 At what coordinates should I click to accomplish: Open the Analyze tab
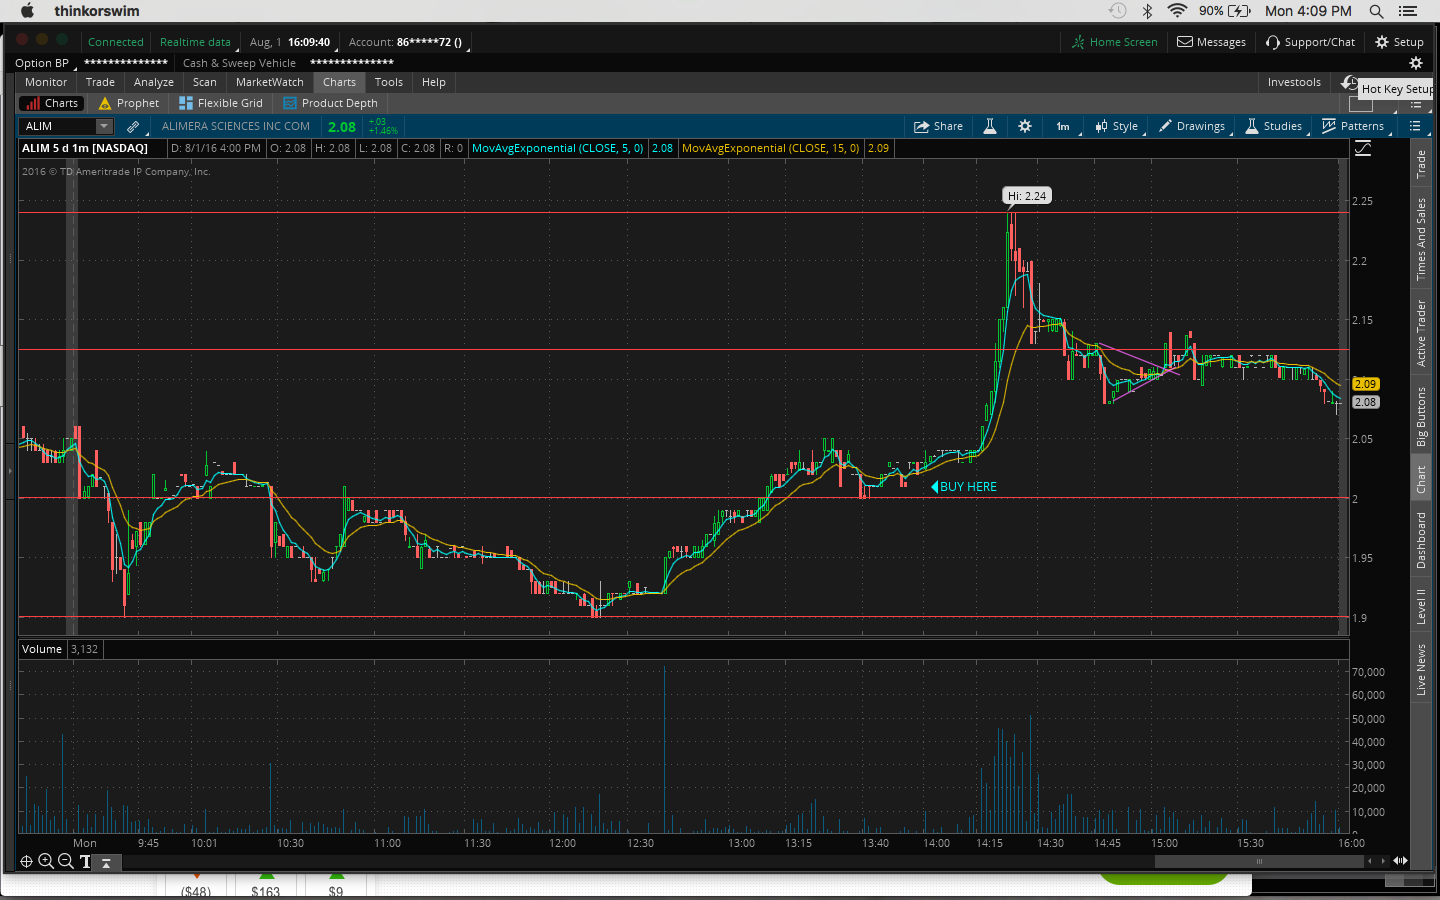[x=154, y=82]
